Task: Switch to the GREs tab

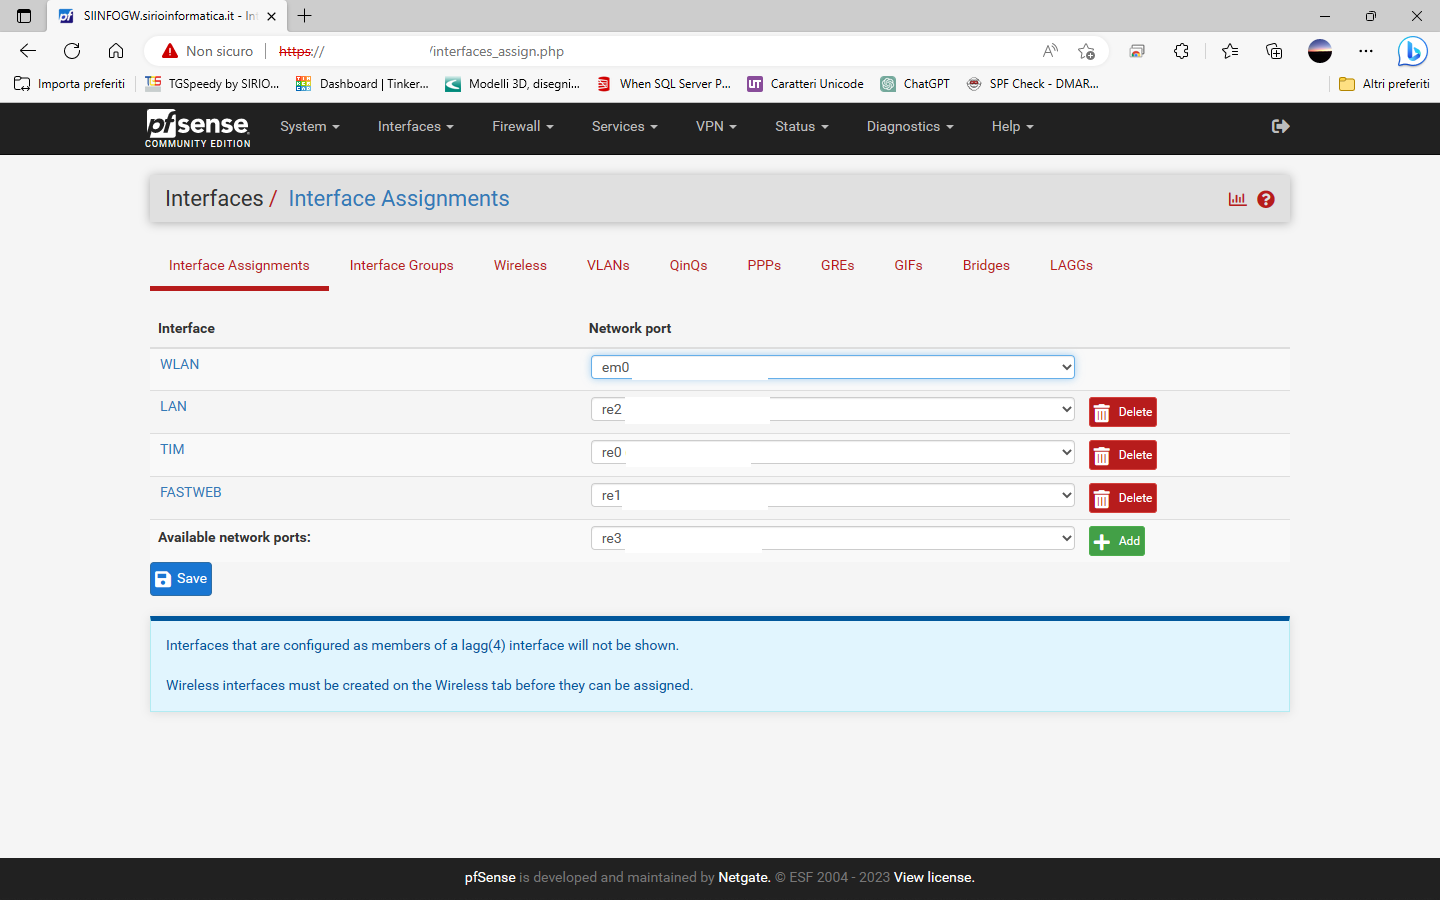Action: point(838,265)
